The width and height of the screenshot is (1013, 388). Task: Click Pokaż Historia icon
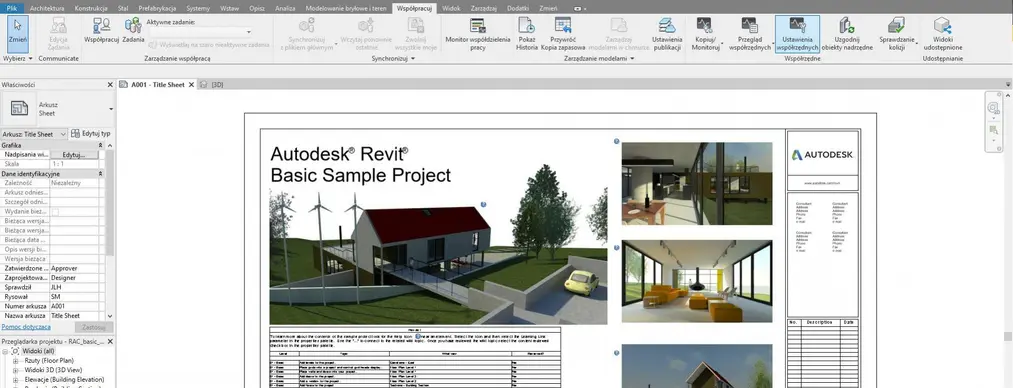(527, 34)
